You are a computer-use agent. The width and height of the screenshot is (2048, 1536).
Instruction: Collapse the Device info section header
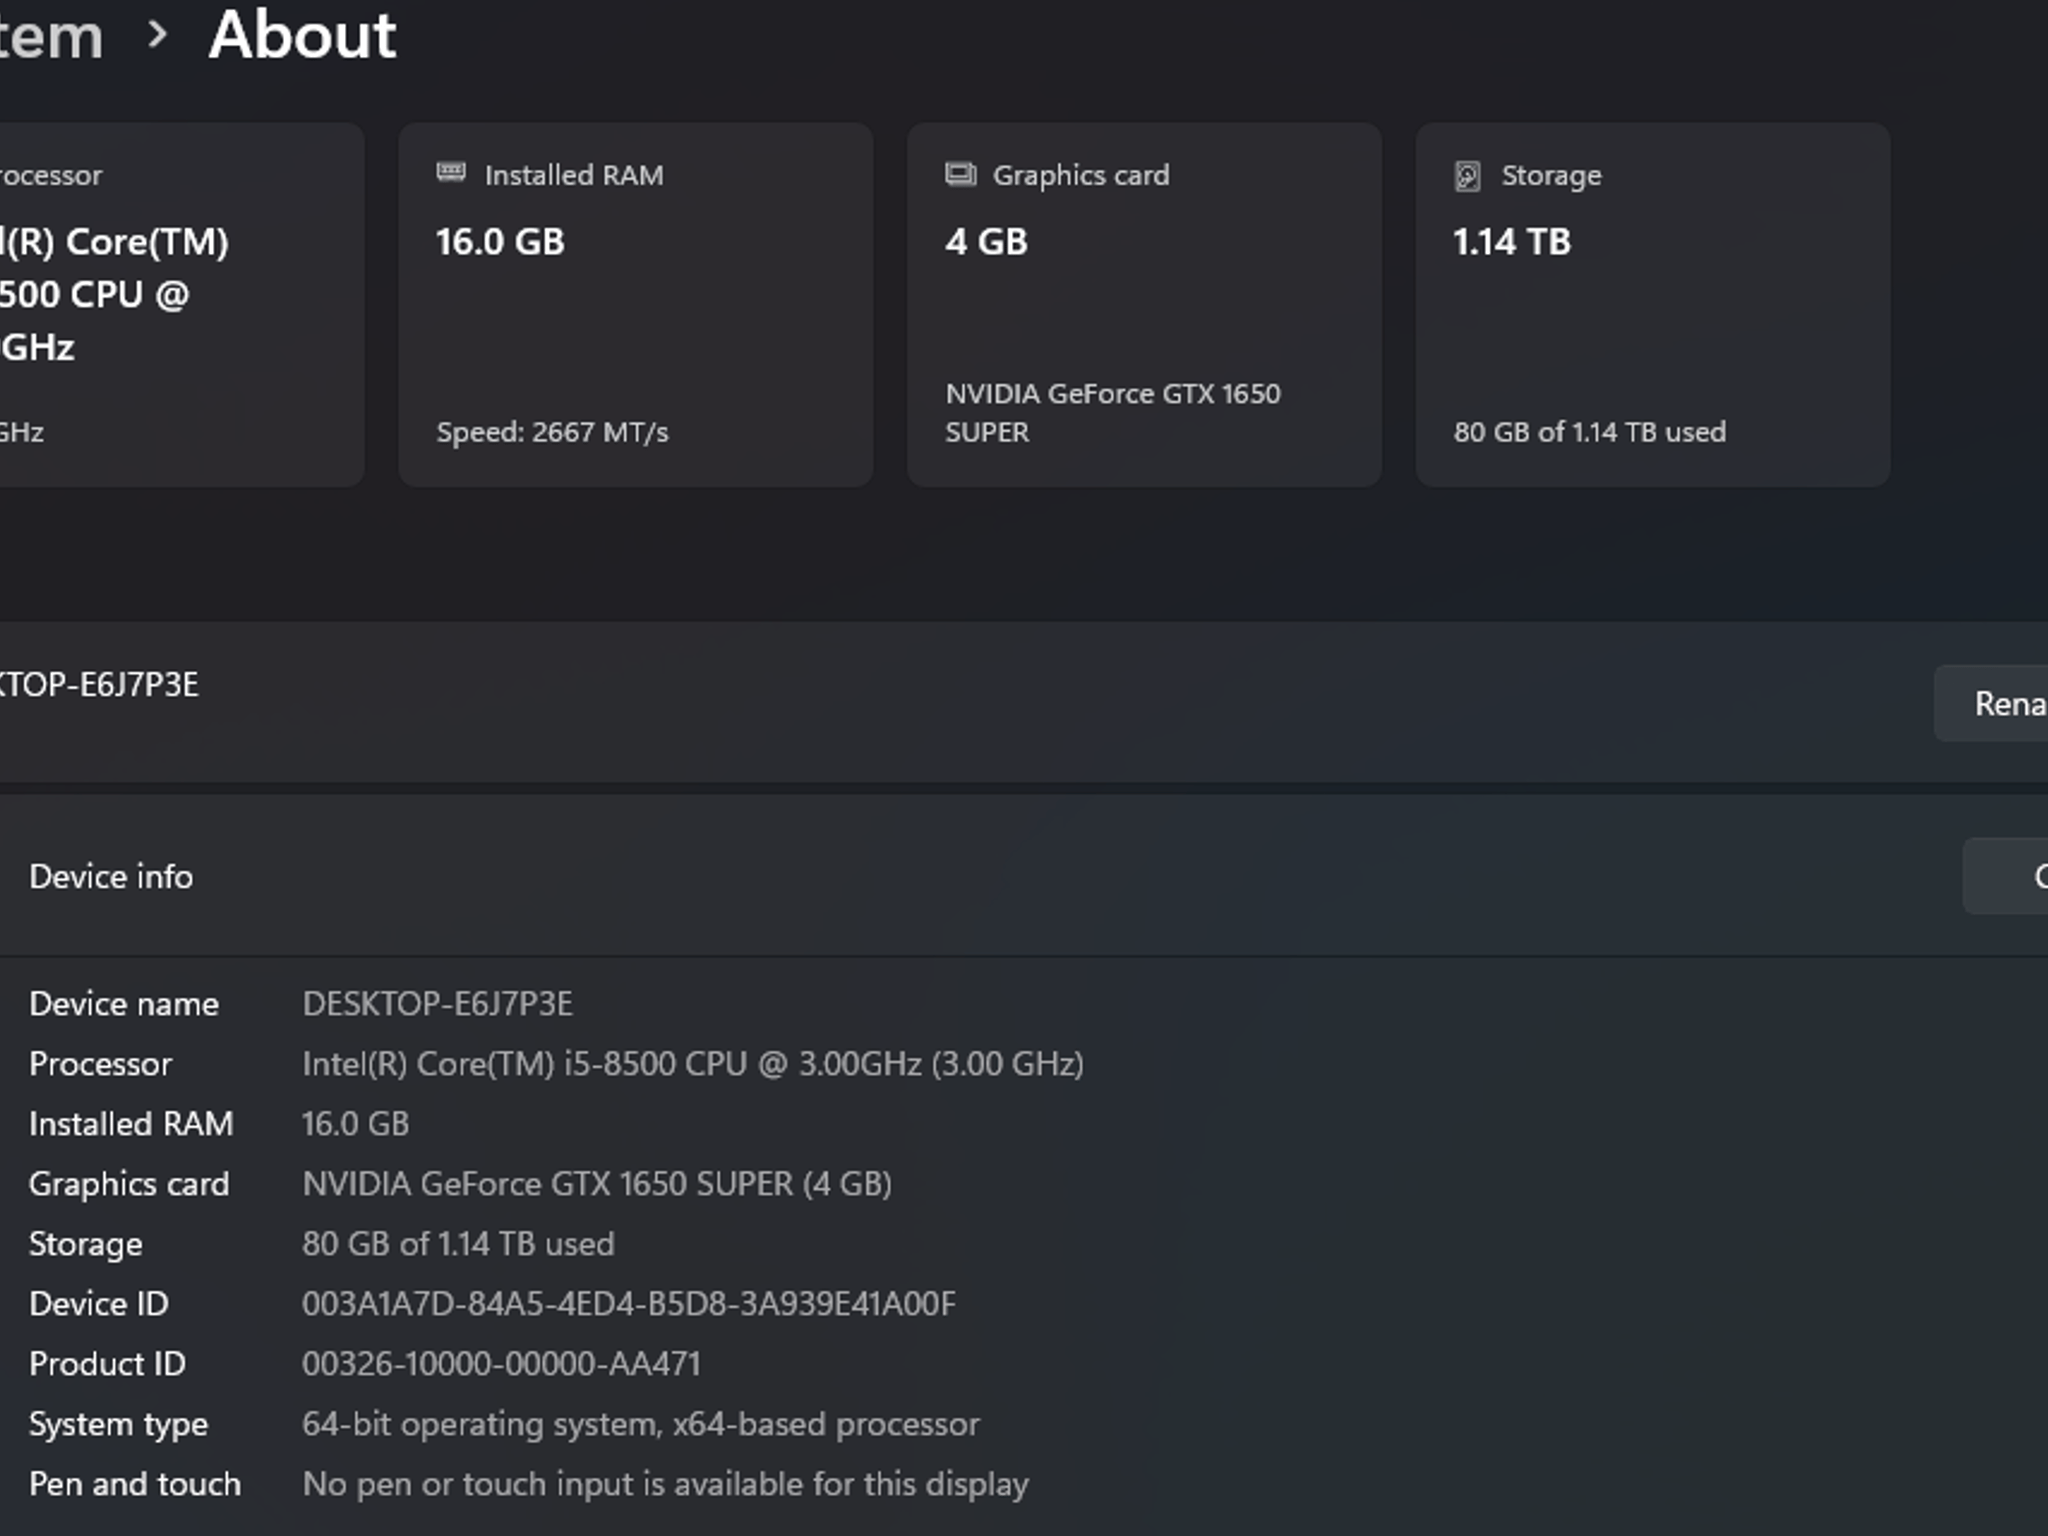(1024, 877)
